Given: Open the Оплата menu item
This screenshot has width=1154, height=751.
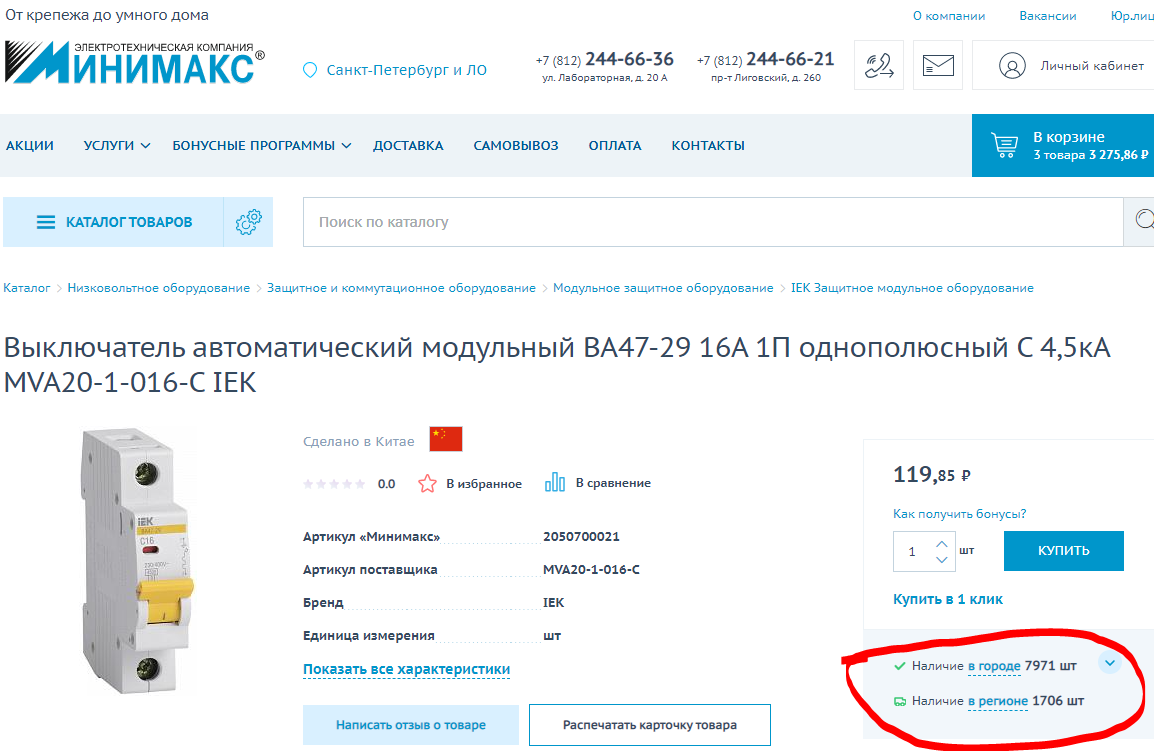Looking at the screenshot, I should coord(615,146).
